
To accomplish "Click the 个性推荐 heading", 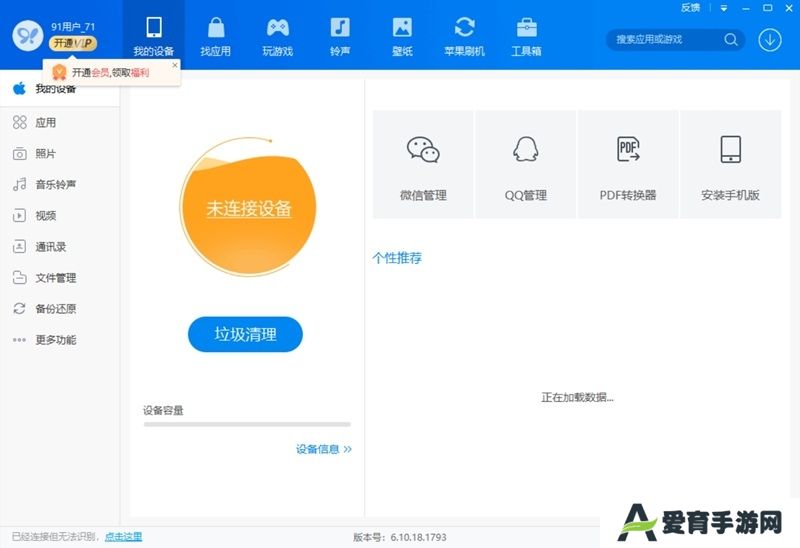I will coord(397,258).
